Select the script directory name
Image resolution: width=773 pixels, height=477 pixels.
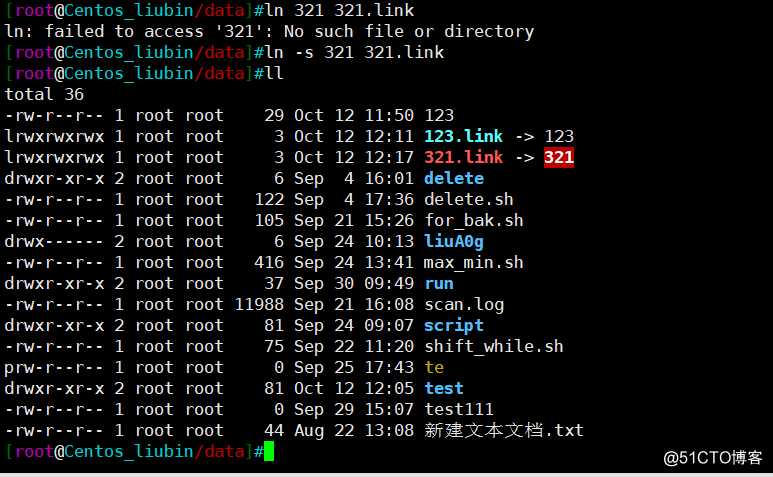(x=454, y=326)
